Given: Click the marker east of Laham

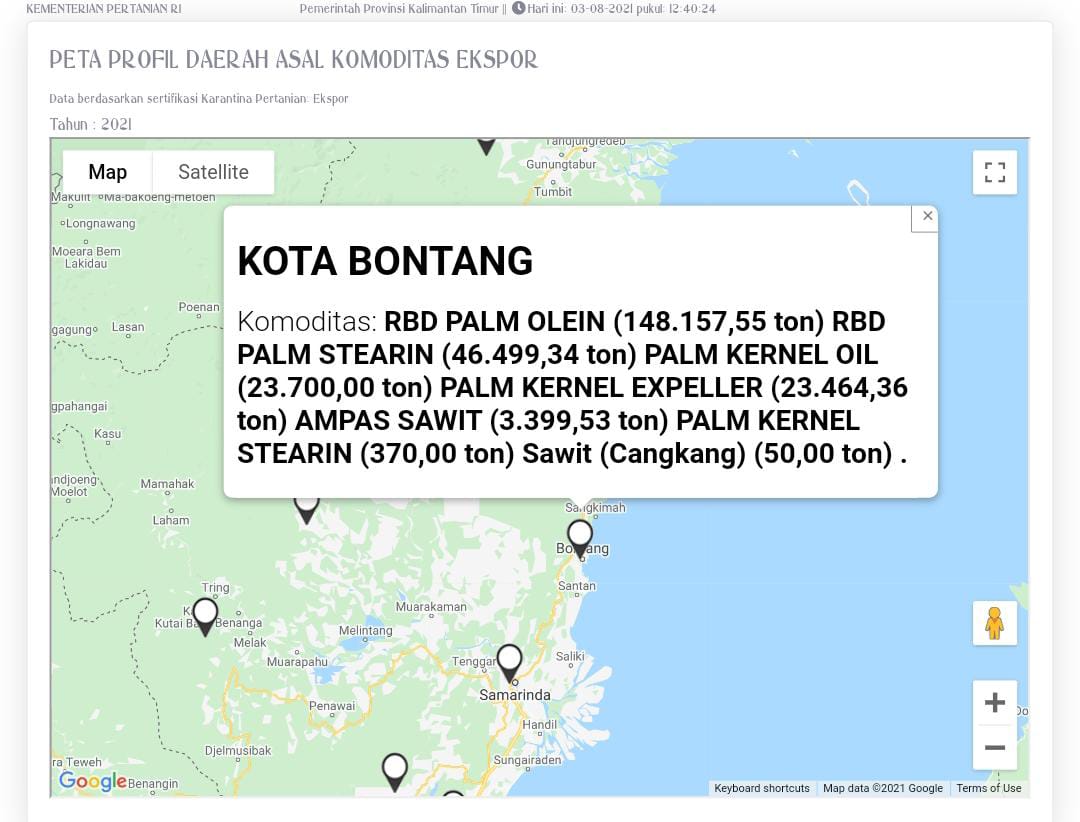Looking at the screenshot, I should coord(306,507).
